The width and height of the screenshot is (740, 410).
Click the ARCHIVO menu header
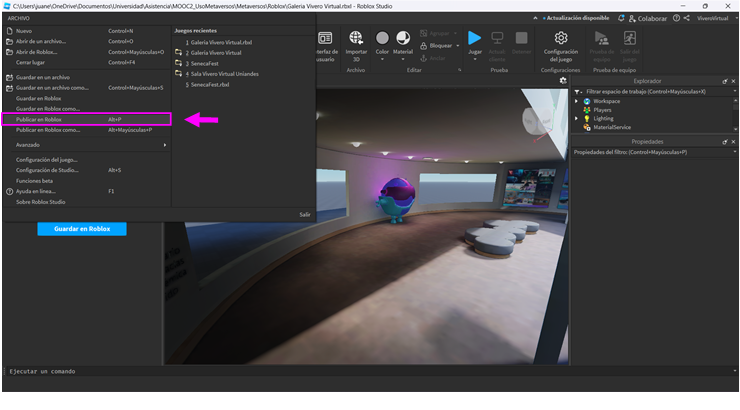click(x=18, y=18)
